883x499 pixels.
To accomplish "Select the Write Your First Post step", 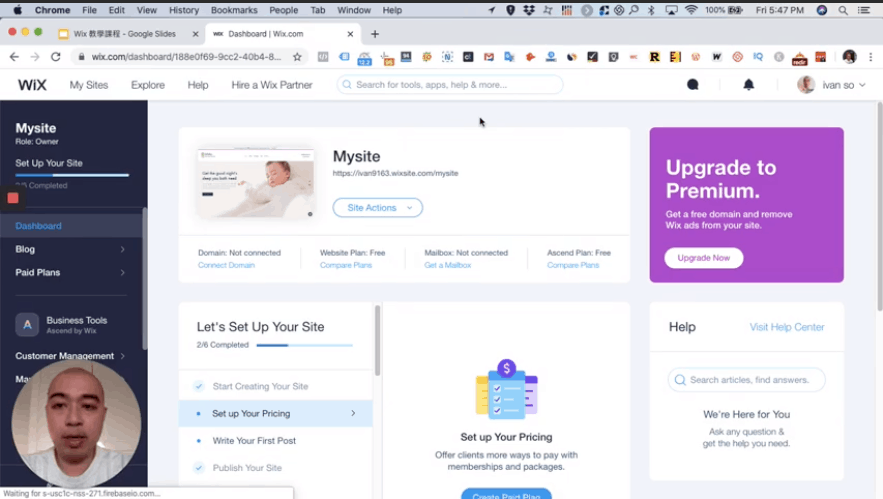I will click(276, 441).
